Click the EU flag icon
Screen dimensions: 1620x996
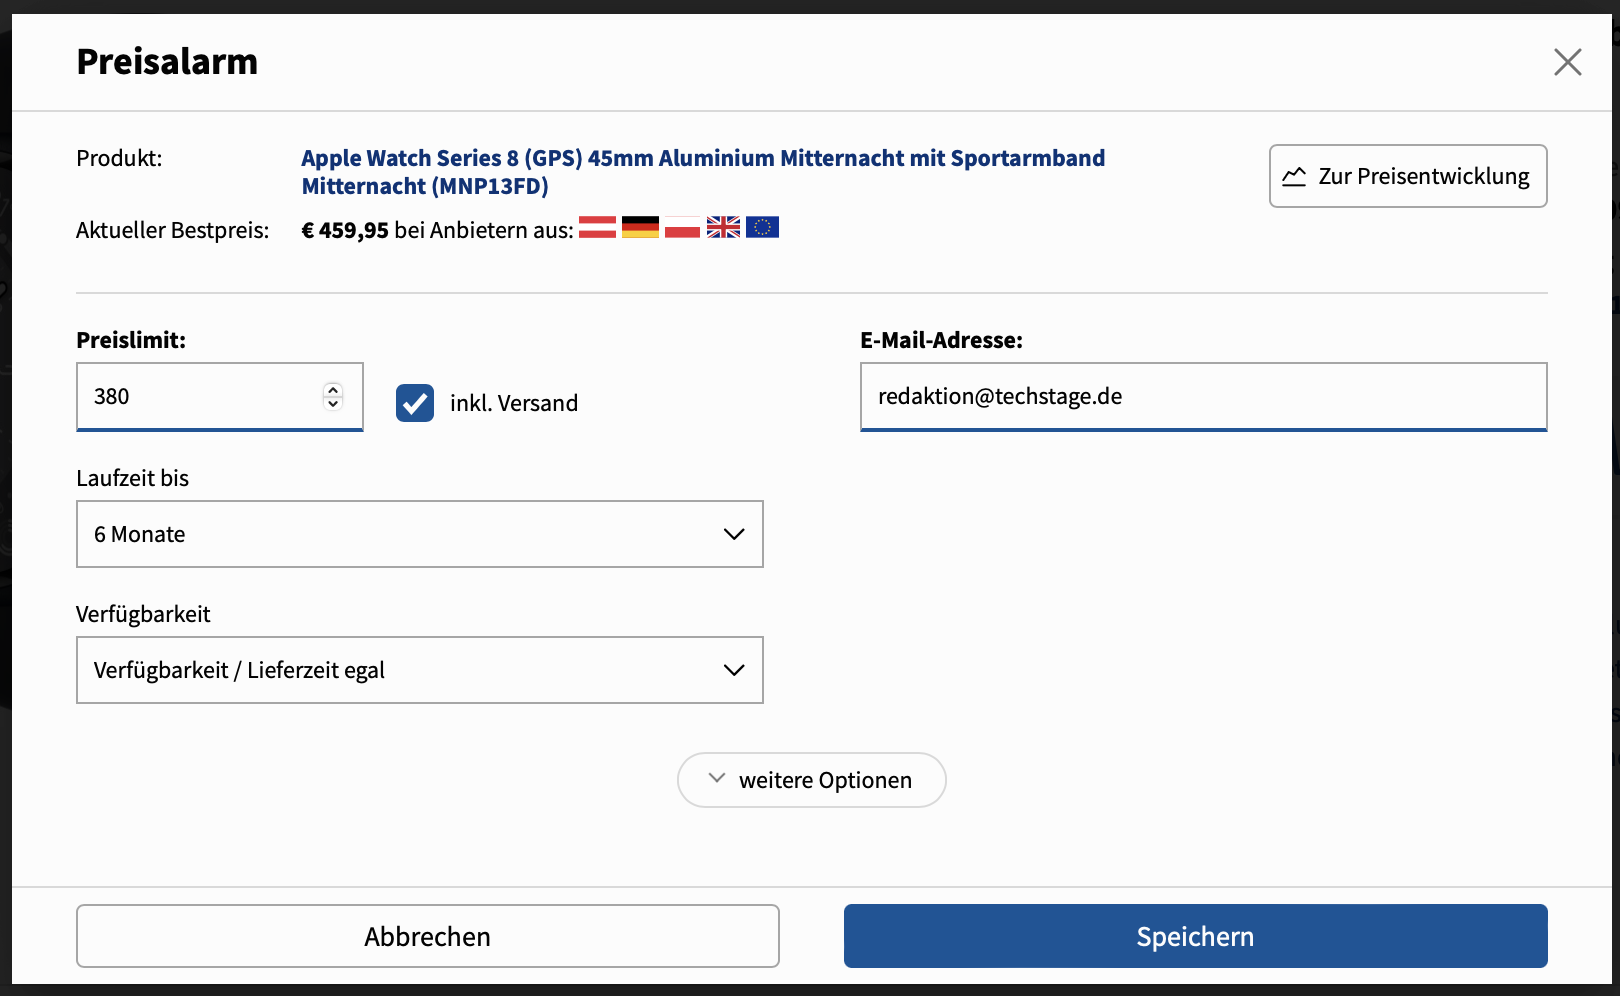(x=762, y=228)
